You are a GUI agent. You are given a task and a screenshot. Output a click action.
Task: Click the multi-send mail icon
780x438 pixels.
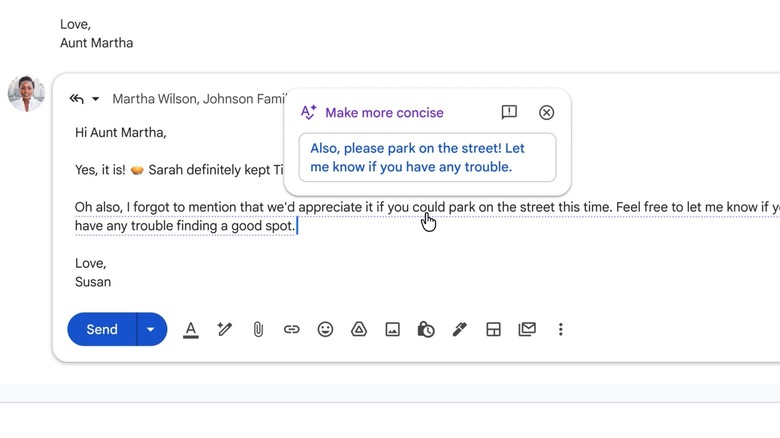coord(527,329)
